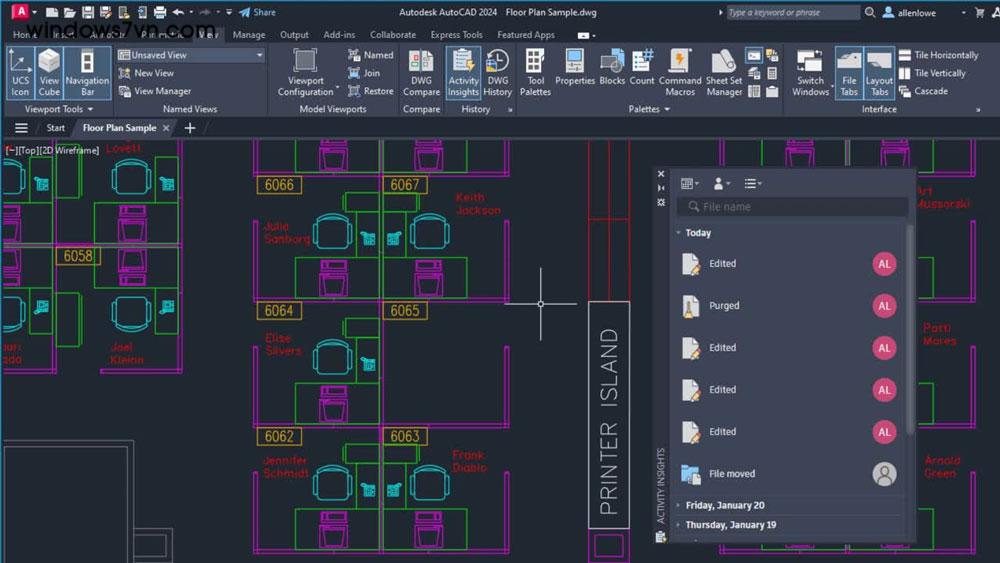Image resolution: width=1000 pixels, height=563 pixels.
Task: Toggle the Command Line palette icon
Action: tap(754, 56)
